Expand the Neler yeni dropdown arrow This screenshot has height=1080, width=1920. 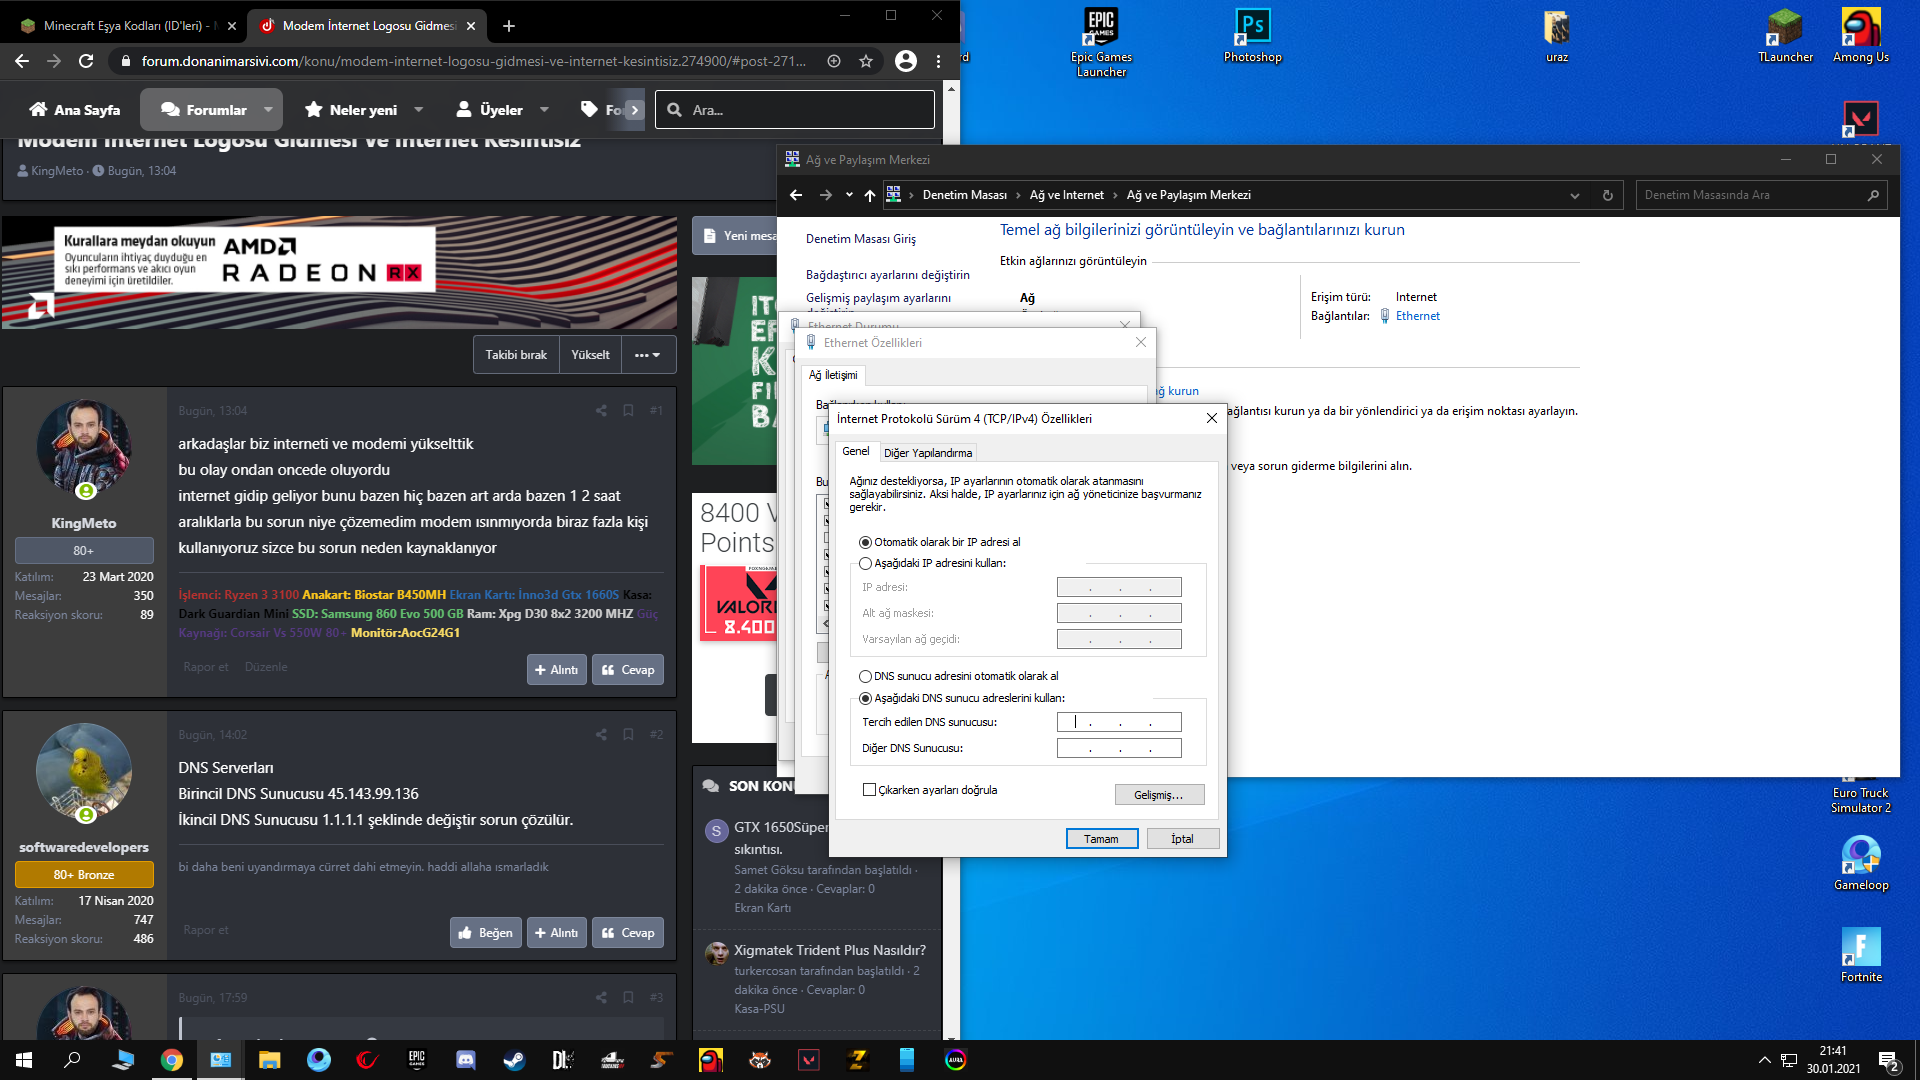[x=419, y=110]
